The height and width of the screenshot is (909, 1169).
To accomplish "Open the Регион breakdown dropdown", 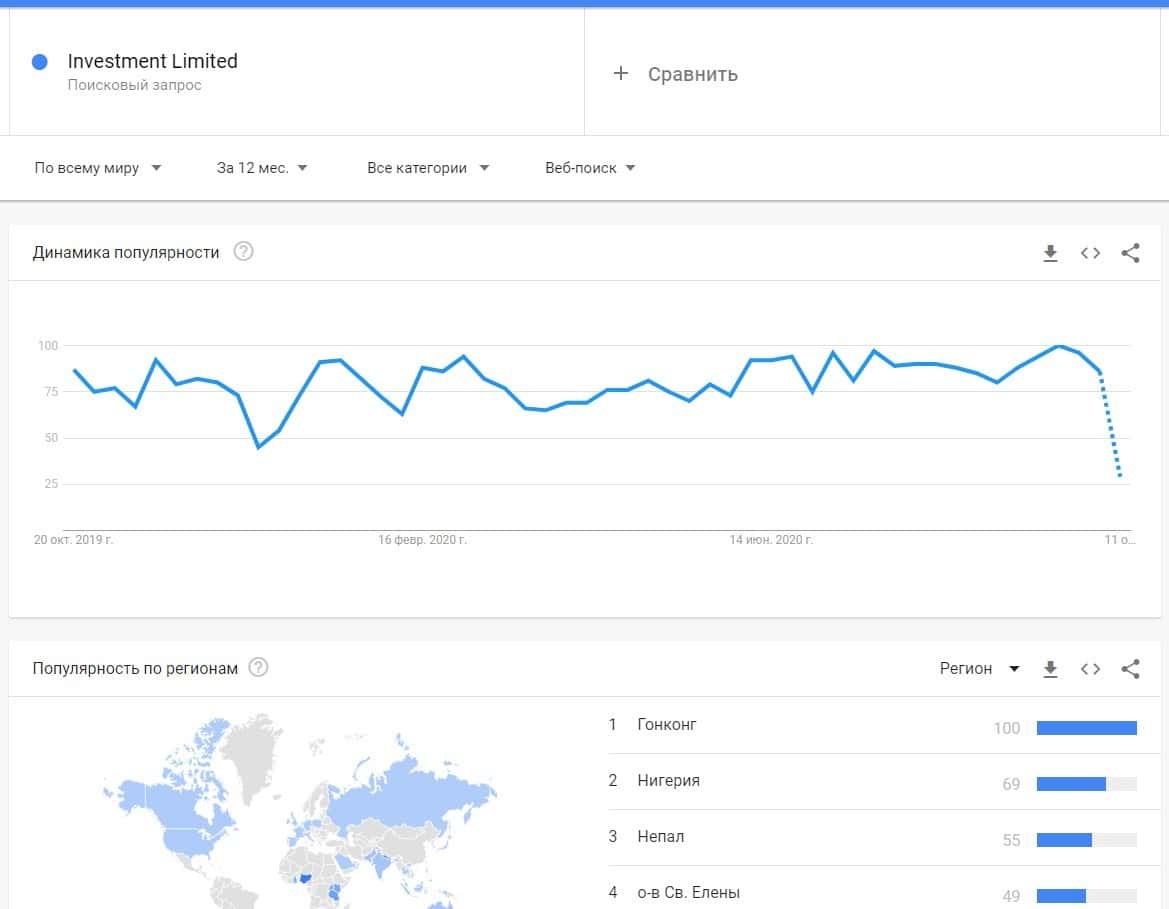I will click(979, 669).
